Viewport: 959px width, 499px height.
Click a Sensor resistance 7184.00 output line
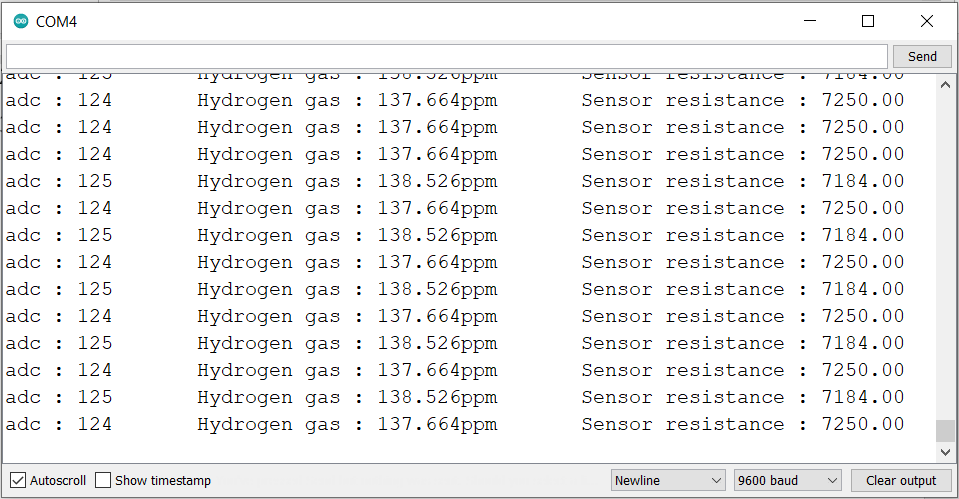pyautogui.click(x=742, y=397)
